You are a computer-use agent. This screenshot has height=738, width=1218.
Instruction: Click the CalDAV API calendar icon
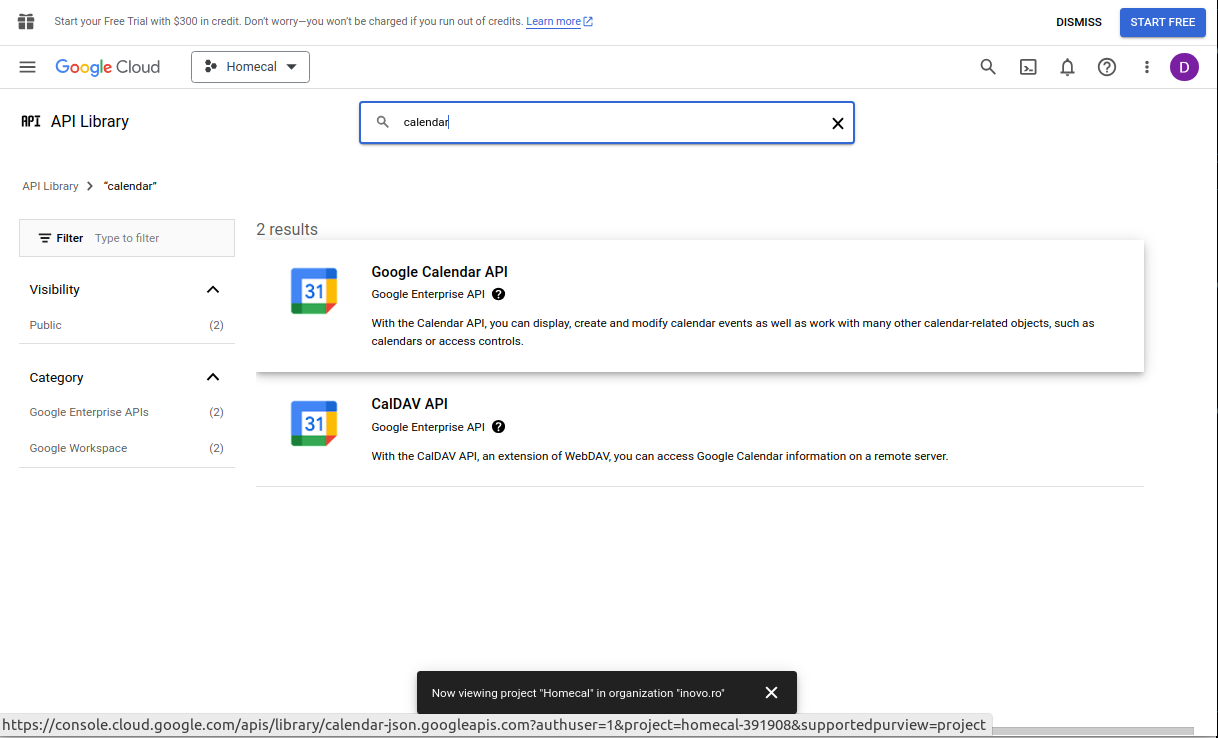coord(313,423)
